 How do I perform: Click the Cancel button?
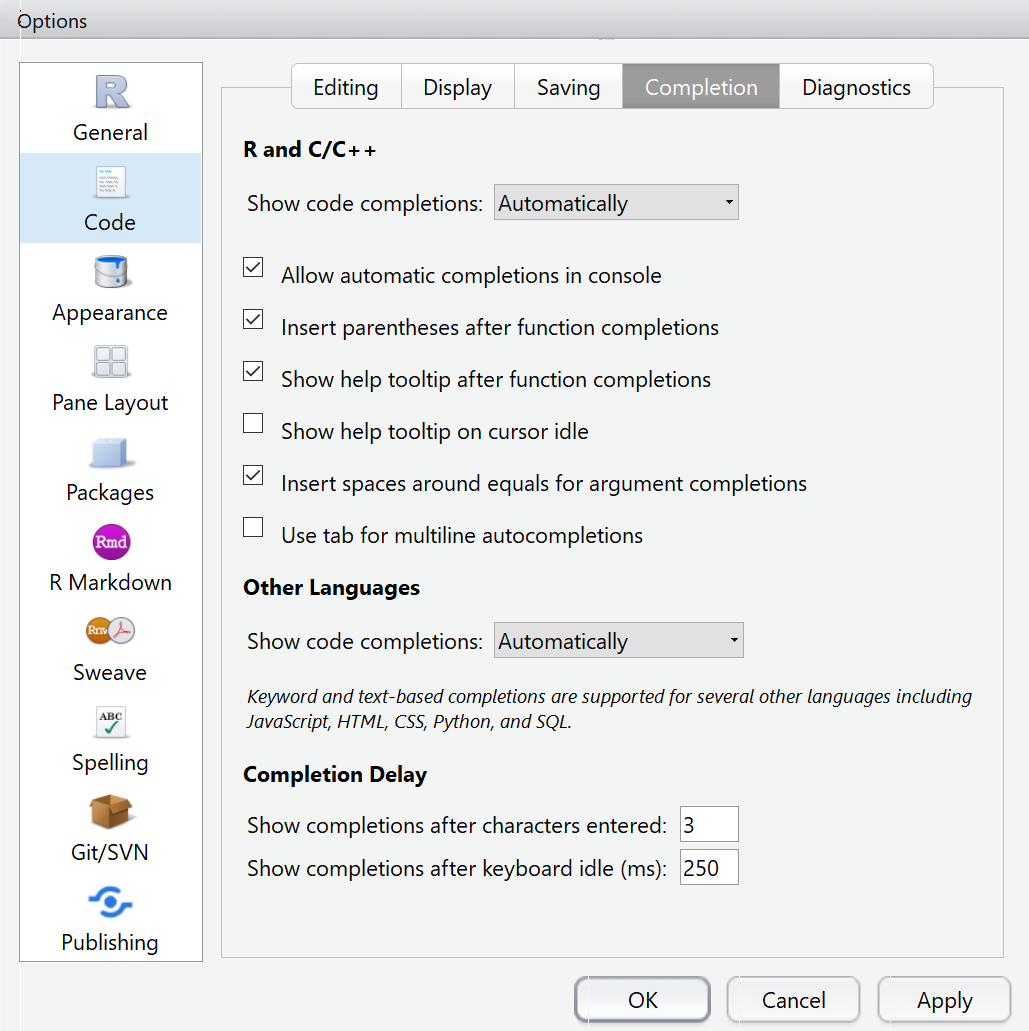tap(793, 1000)
